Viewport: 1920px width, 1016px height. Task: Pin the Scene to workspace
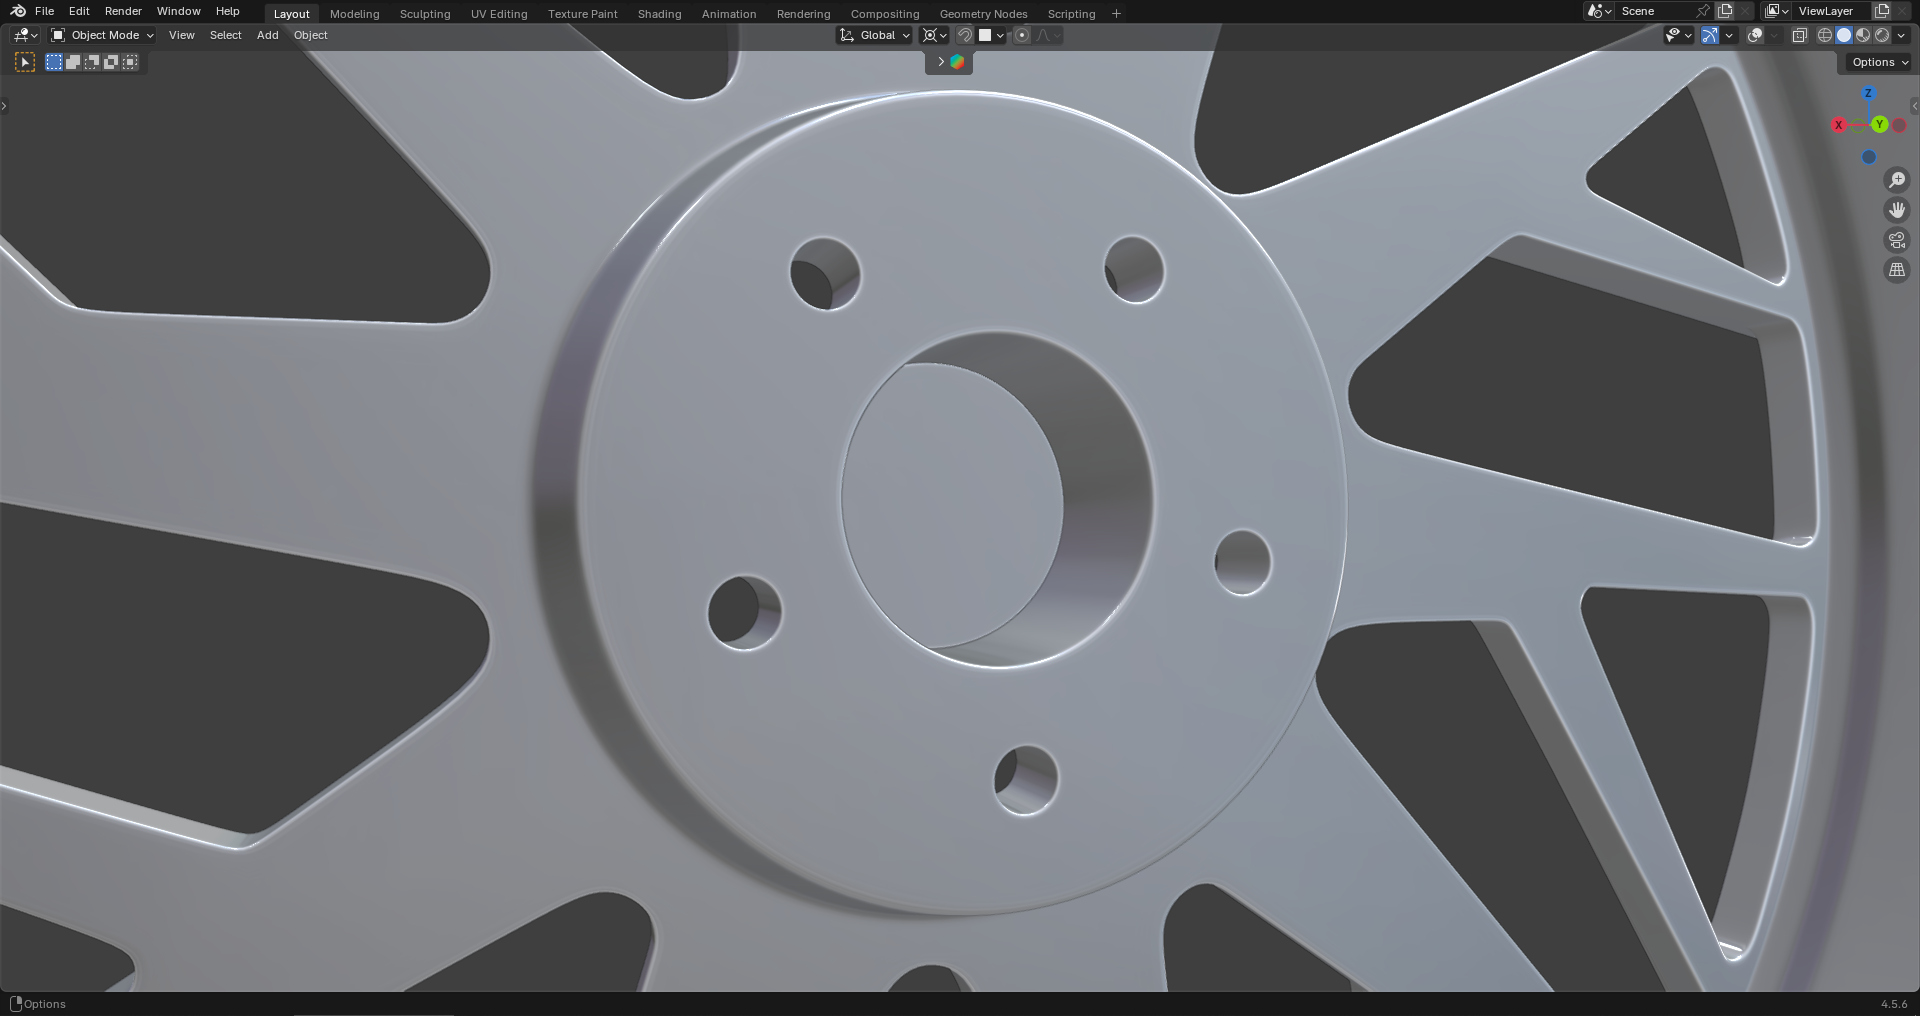(x=1703, y=11)
